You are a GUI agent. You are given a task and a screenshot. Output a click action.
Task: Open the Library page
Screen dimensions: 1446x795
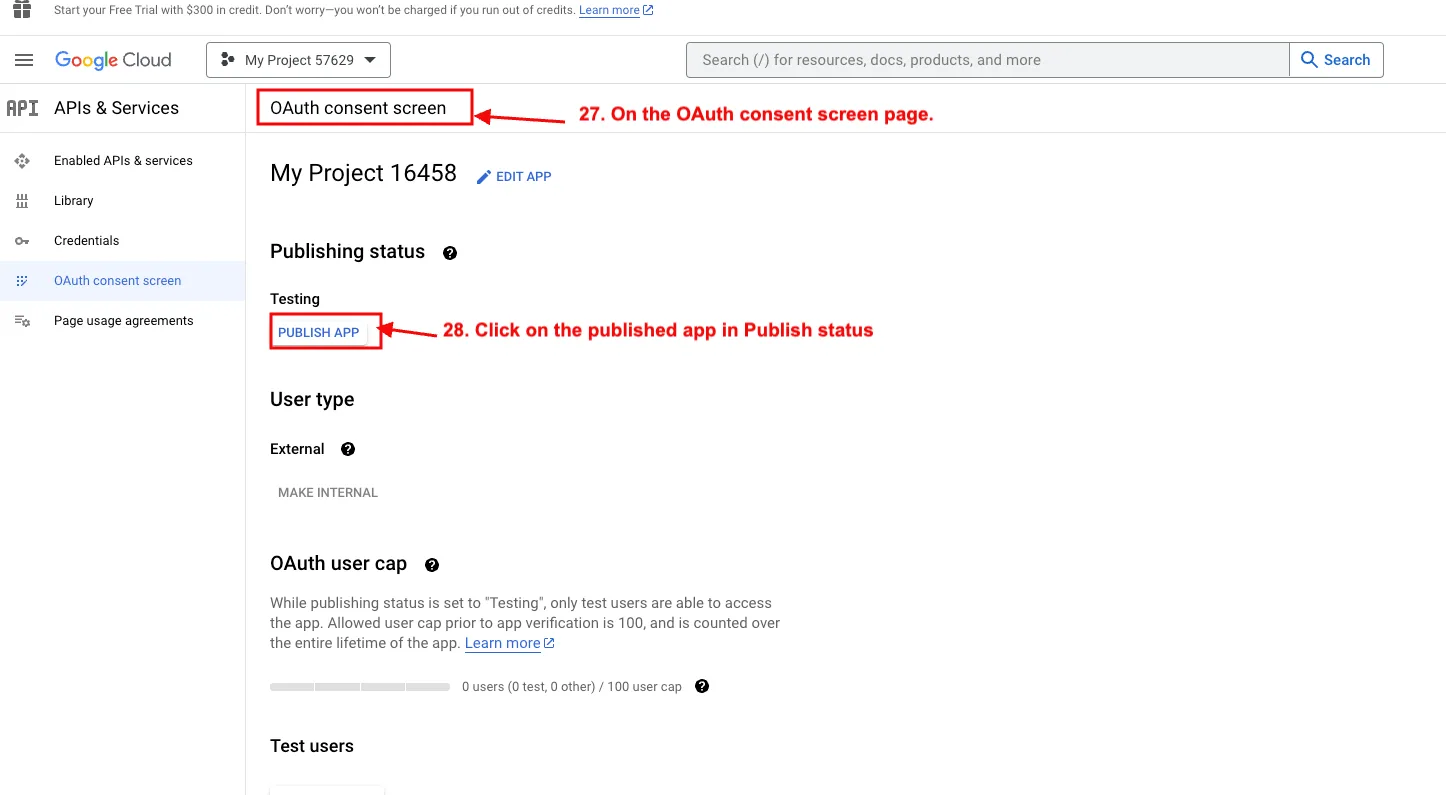pyautogui.click(x=123, y=201)
